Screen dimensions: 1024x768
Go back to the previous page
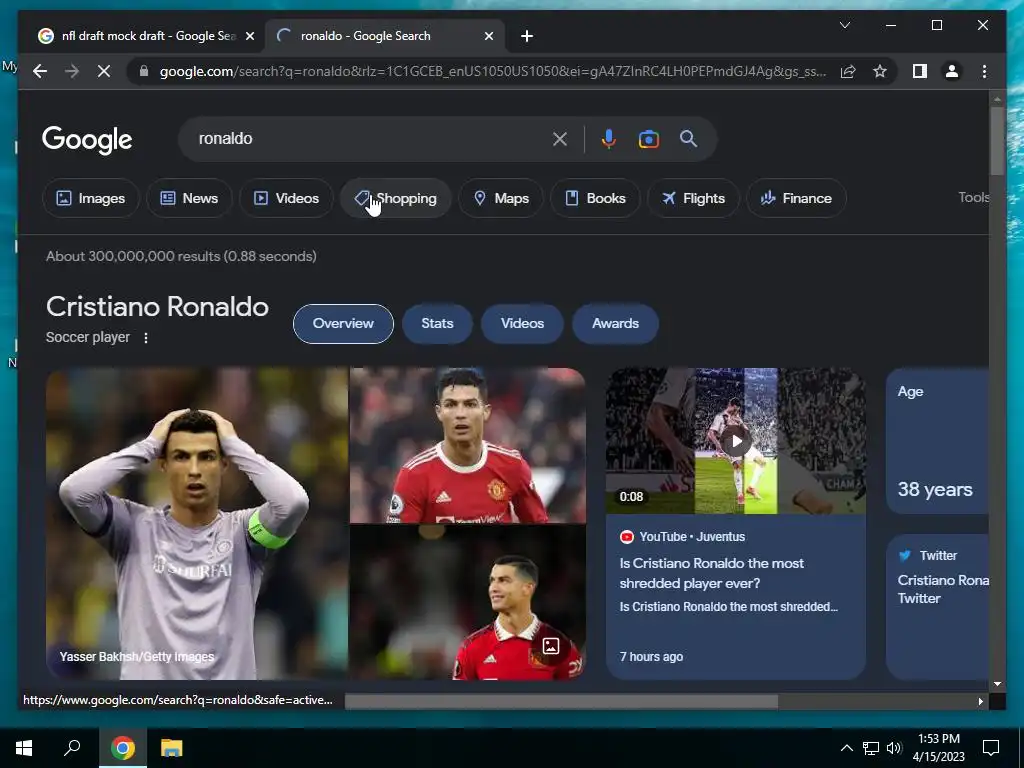(40, 71)
